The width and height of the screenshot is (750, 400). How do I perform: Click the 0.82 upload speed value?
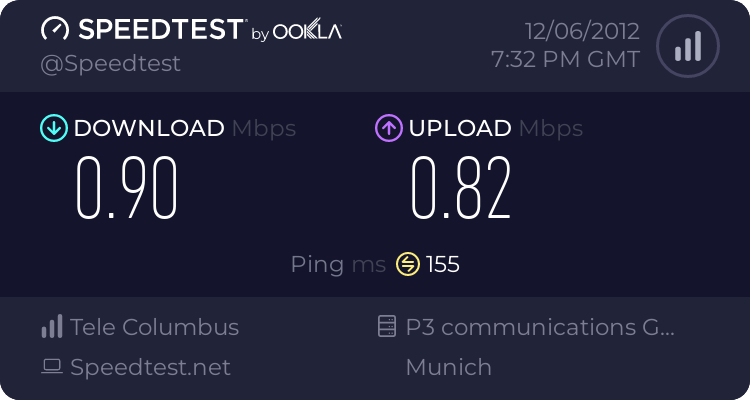[461, 188]
